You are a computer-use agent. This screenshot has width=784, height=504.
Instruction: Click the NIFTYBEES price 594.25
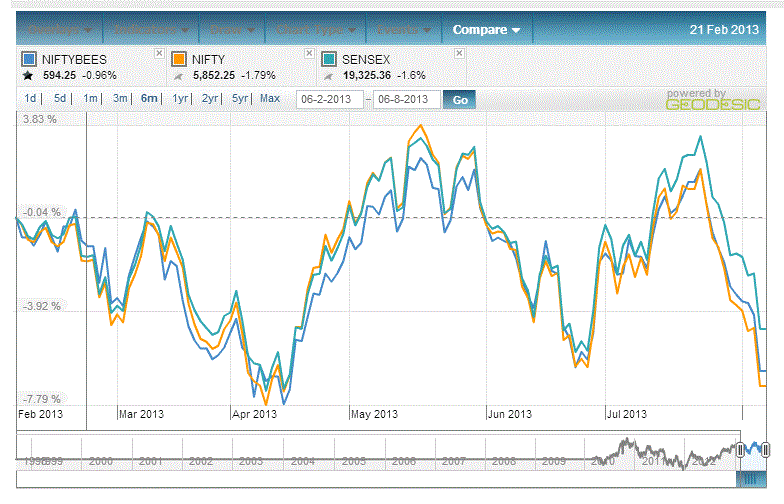60,76
